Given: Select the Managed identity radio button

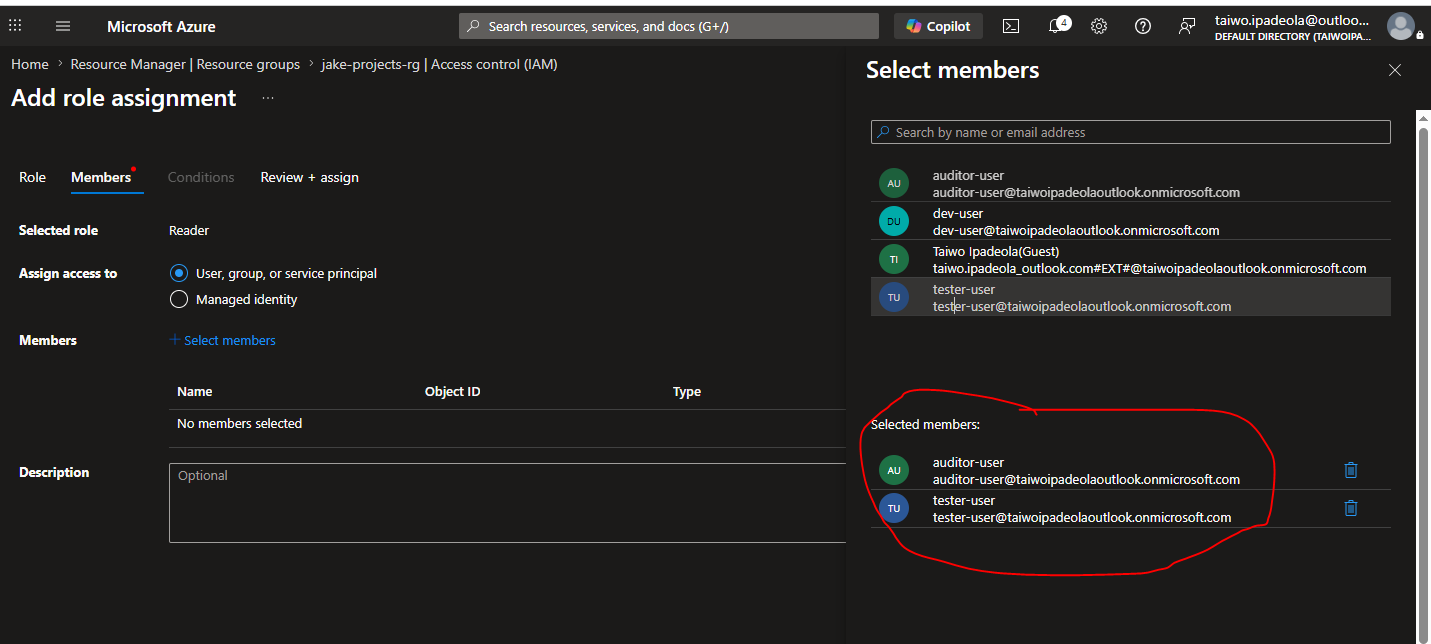Looking at the screenshot, I should (x=179, y=299).
